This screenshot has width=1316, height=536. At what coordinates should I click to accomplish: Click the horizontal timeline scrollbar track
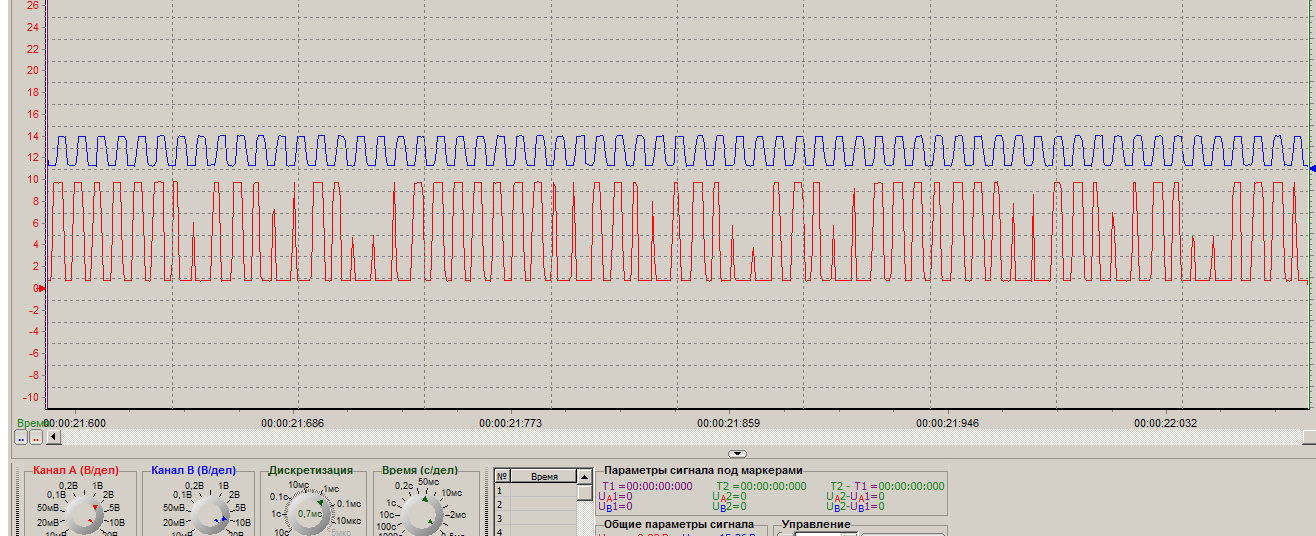[x=680, y=437]
